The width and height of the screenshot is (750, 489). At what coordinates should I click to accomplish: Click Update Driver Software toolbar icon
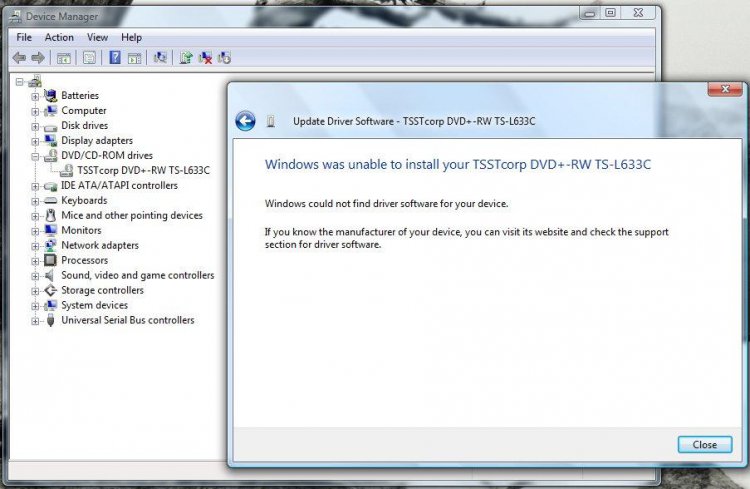tap(186, 58)
